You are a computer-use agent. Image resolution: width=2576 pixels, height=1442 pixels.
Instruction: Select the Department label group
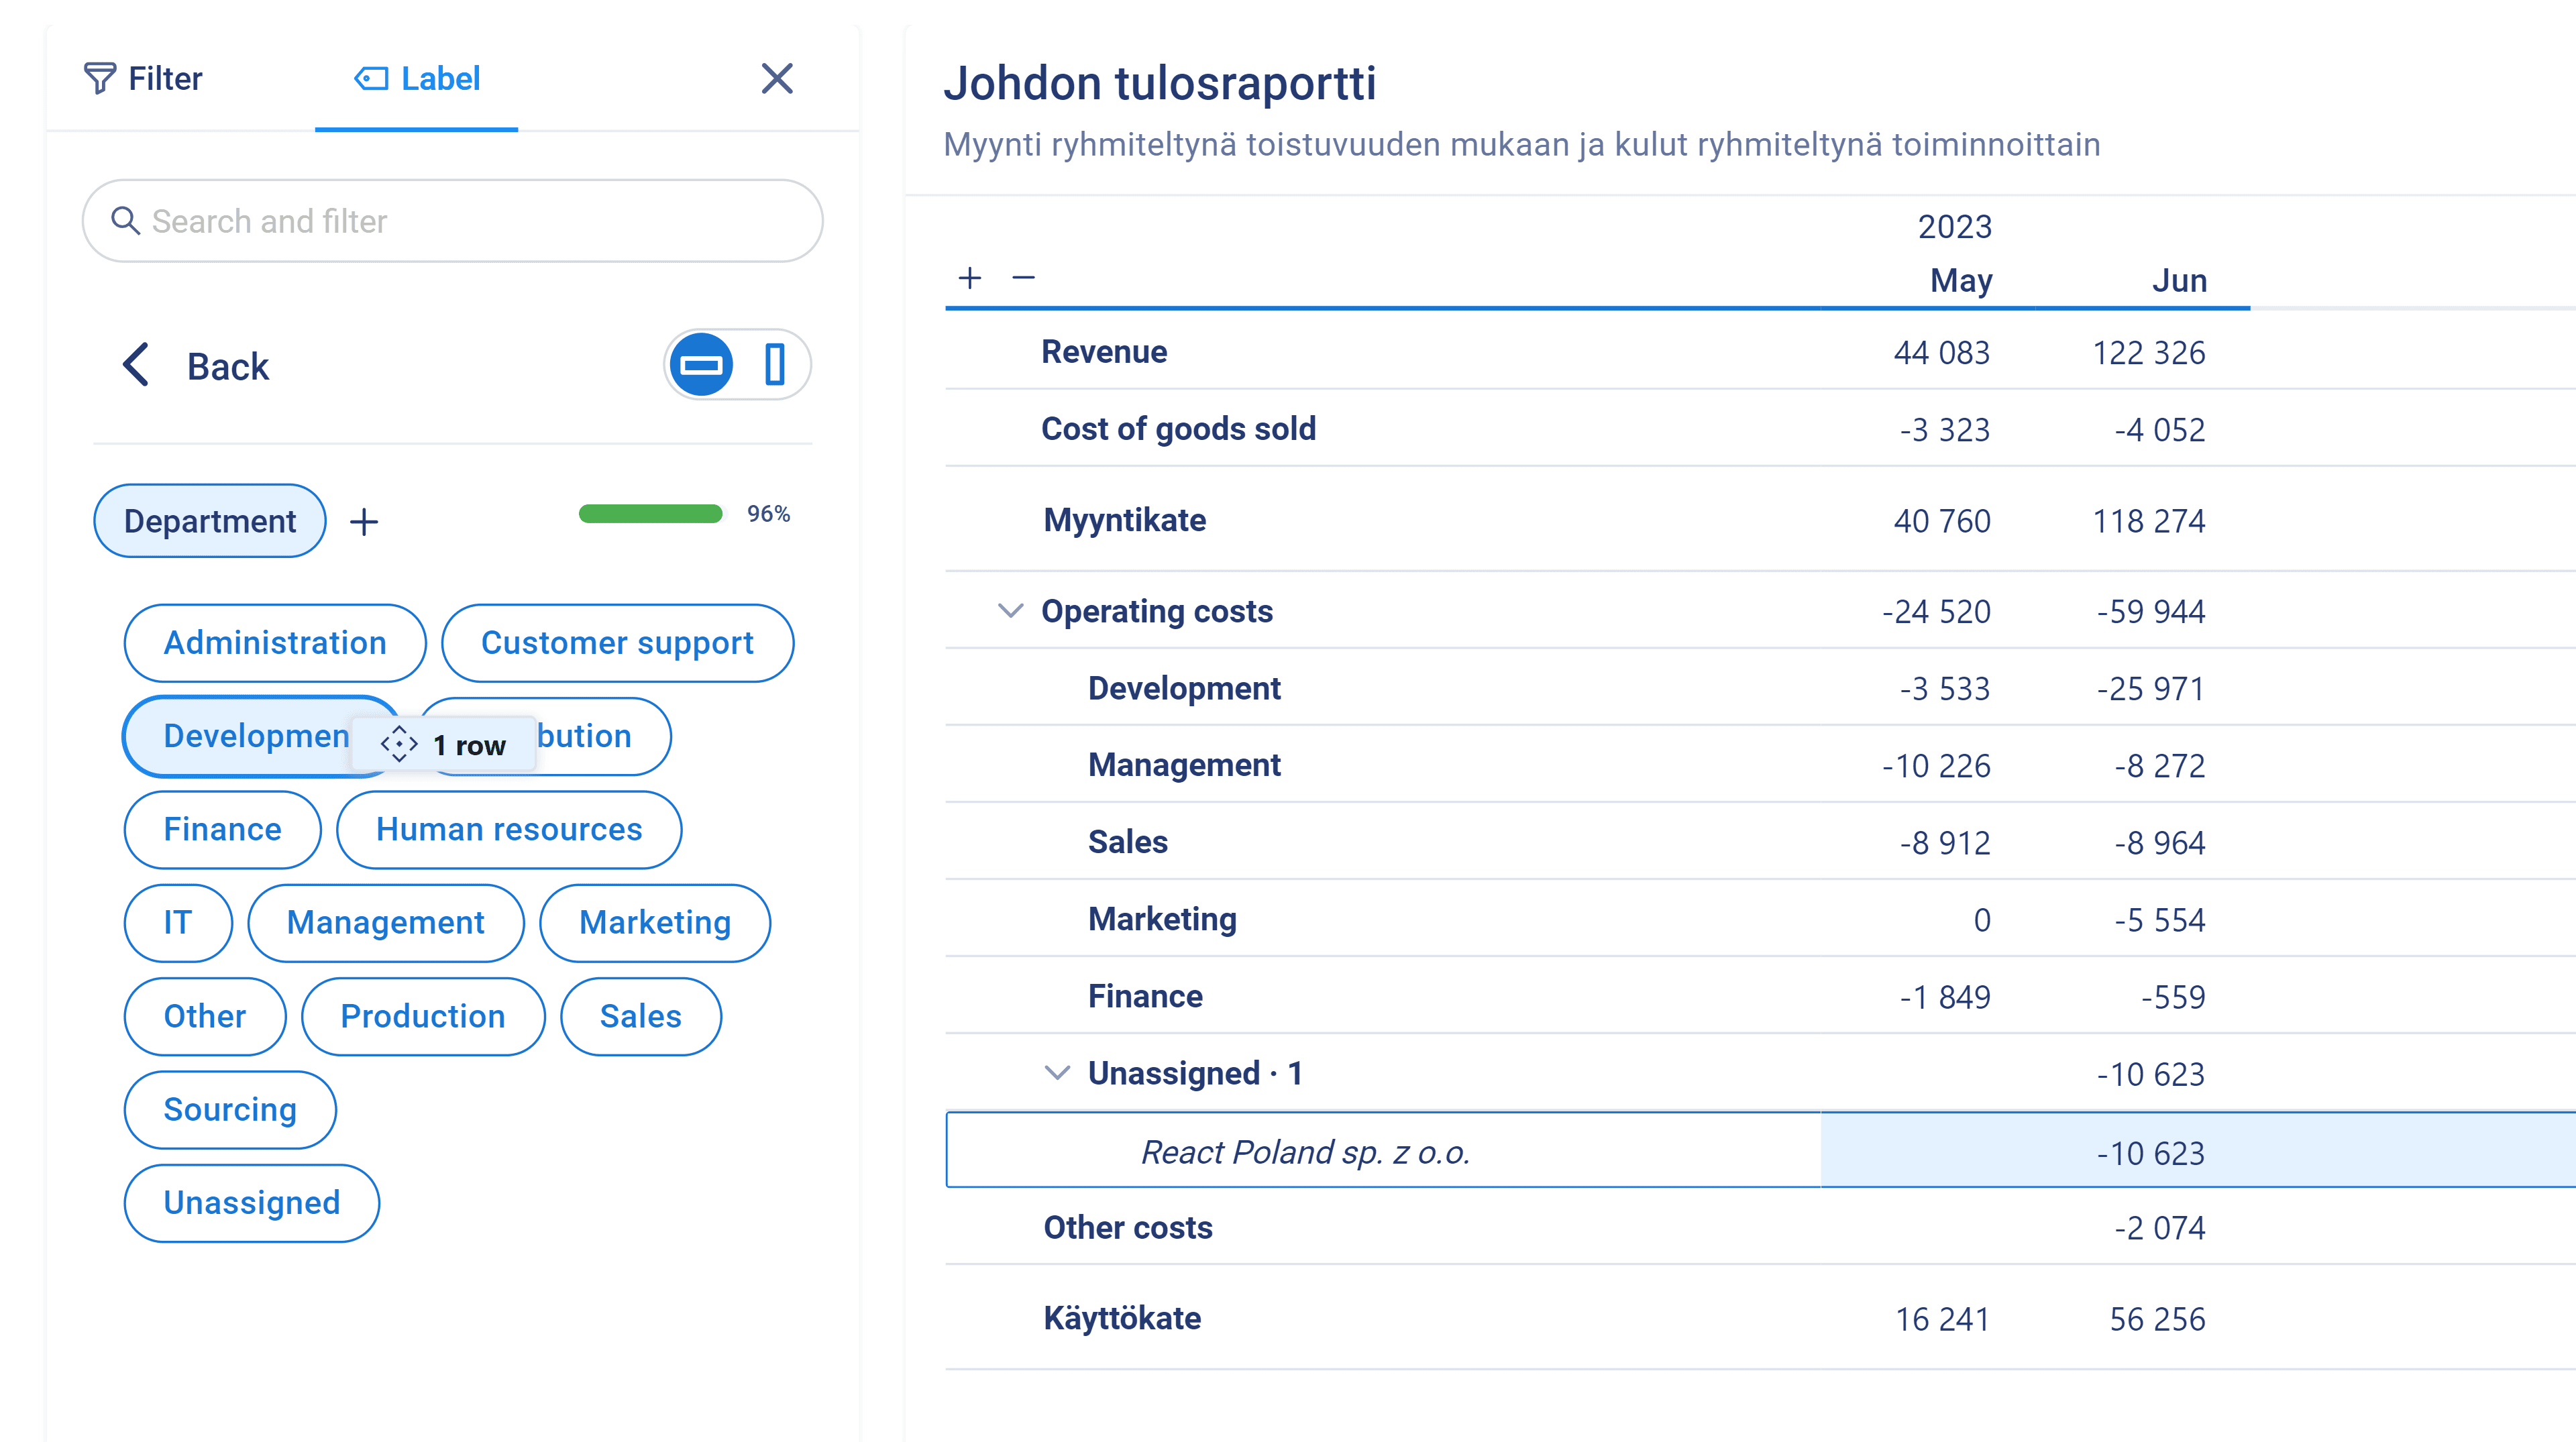(210, 521)
